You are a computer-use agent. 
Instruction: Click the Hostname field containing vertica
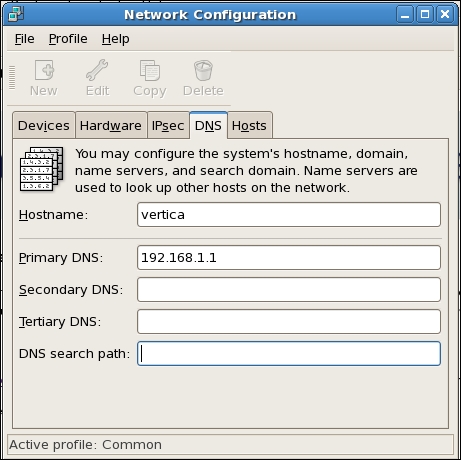click(x=289, y=215)
